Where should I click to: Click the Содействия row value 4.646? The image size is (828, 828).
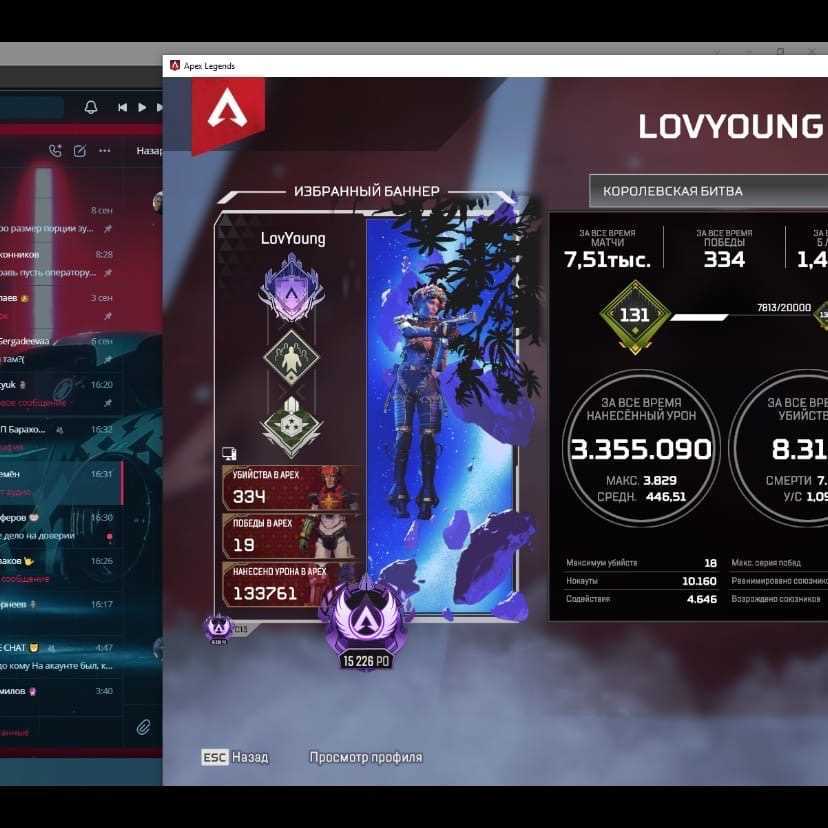pyautogui.click(x=702, y=599)
